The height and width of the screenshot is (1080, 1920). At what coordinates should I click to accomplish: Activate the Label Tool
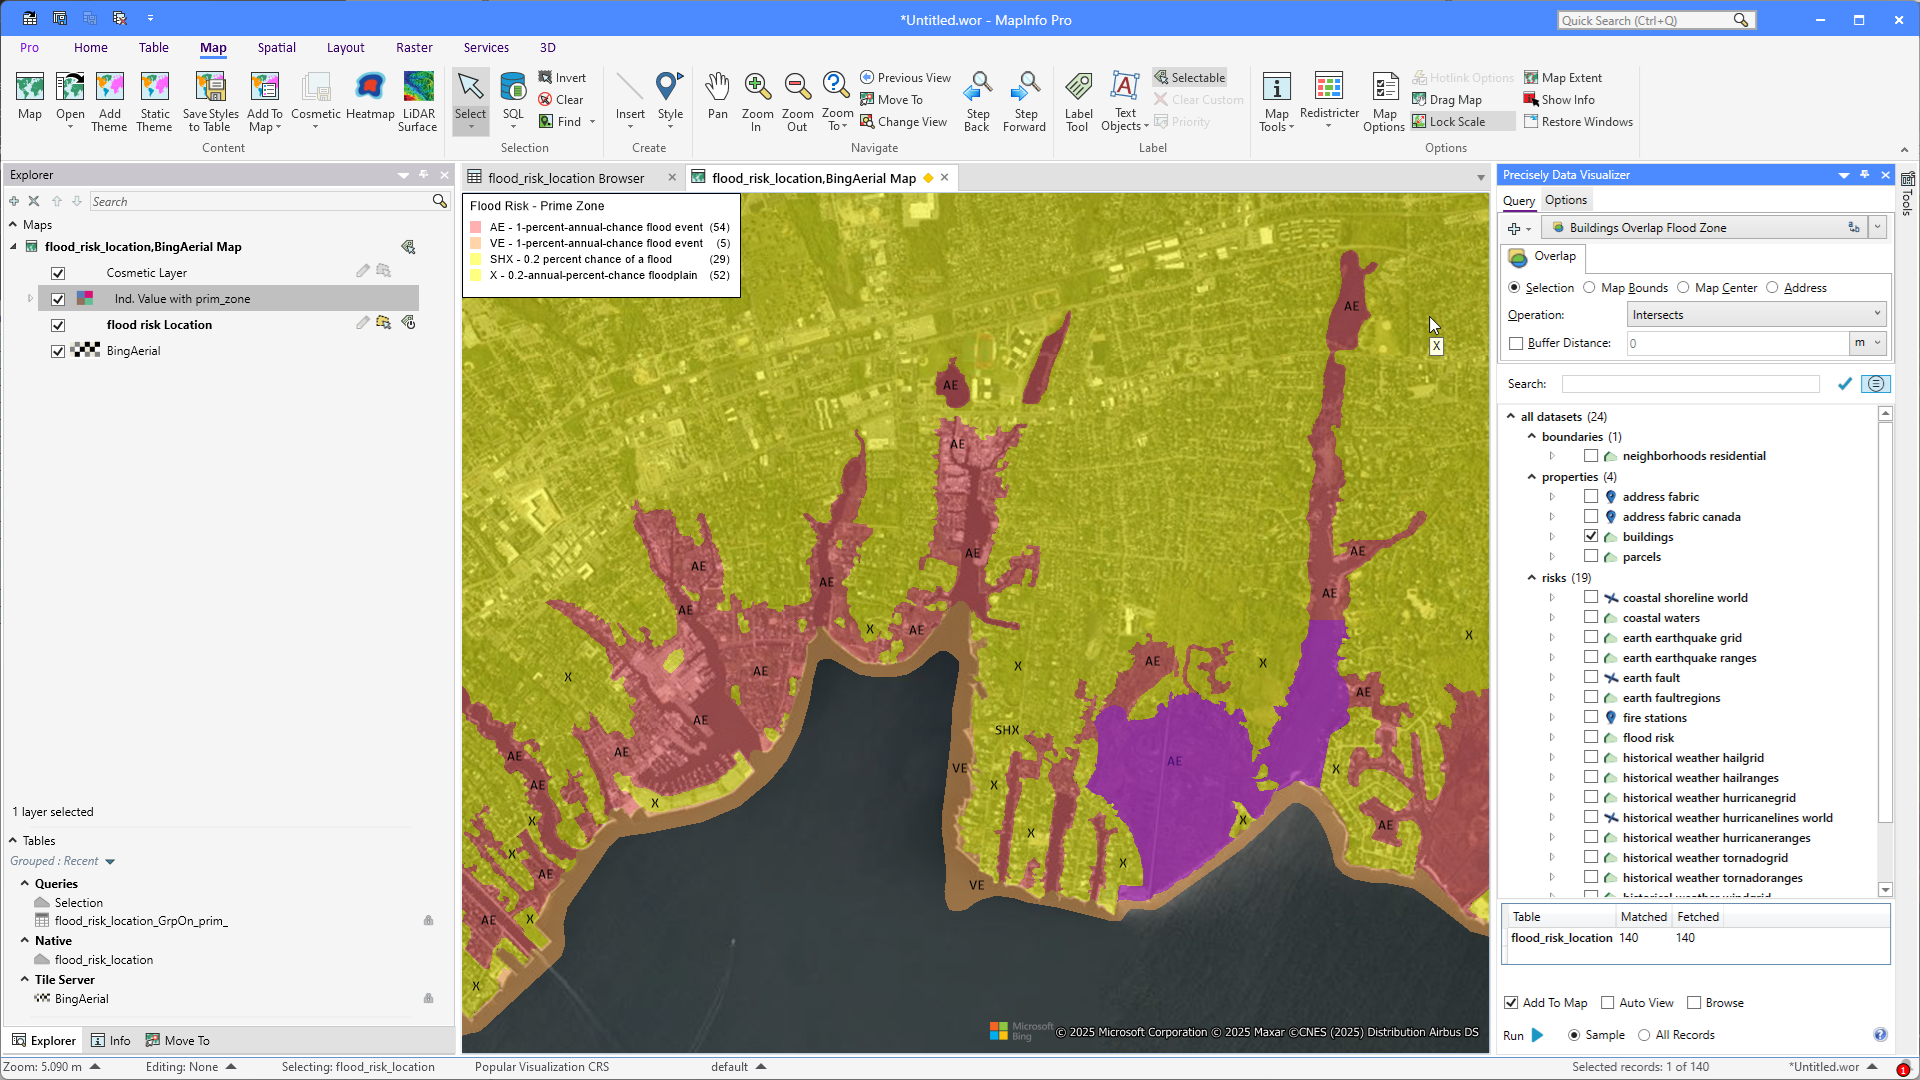click(x=1078, y=98)
